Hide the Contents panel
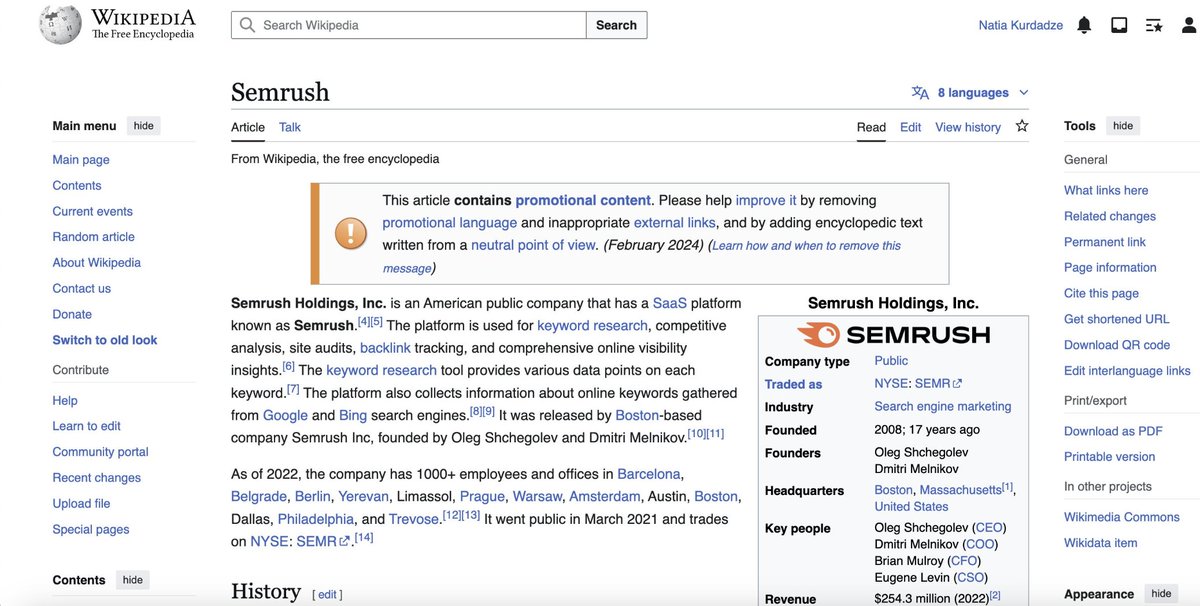The height and width of the screenshot is (606, 1200). (x=133, y=580)
